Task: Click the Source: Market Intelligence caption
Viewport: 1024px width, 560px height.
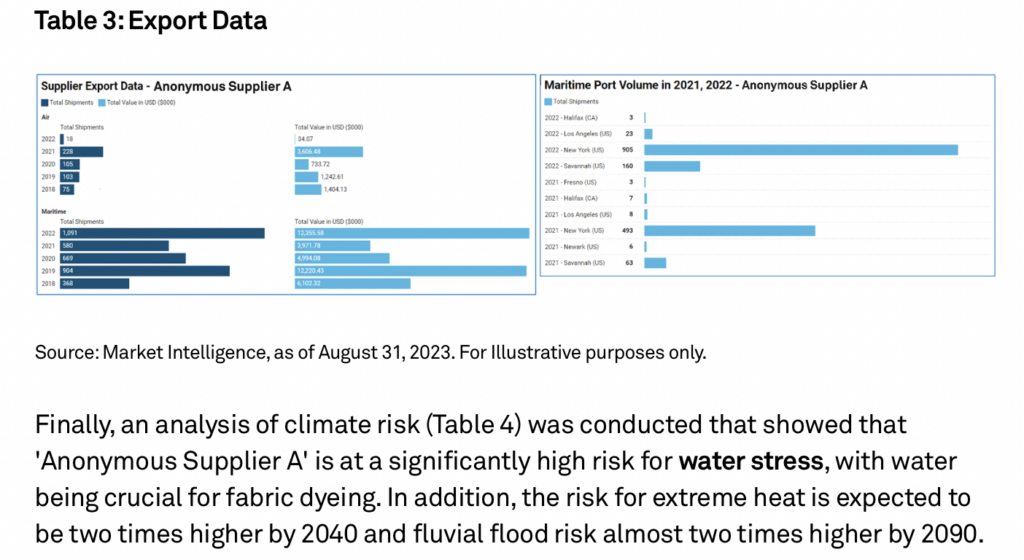Action: tap(370, 352)
